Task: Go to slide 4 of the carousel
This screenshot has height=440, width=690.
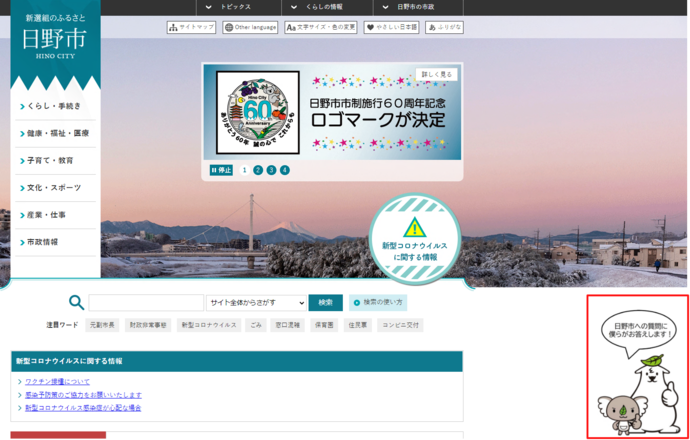Action: click(285, 170)
